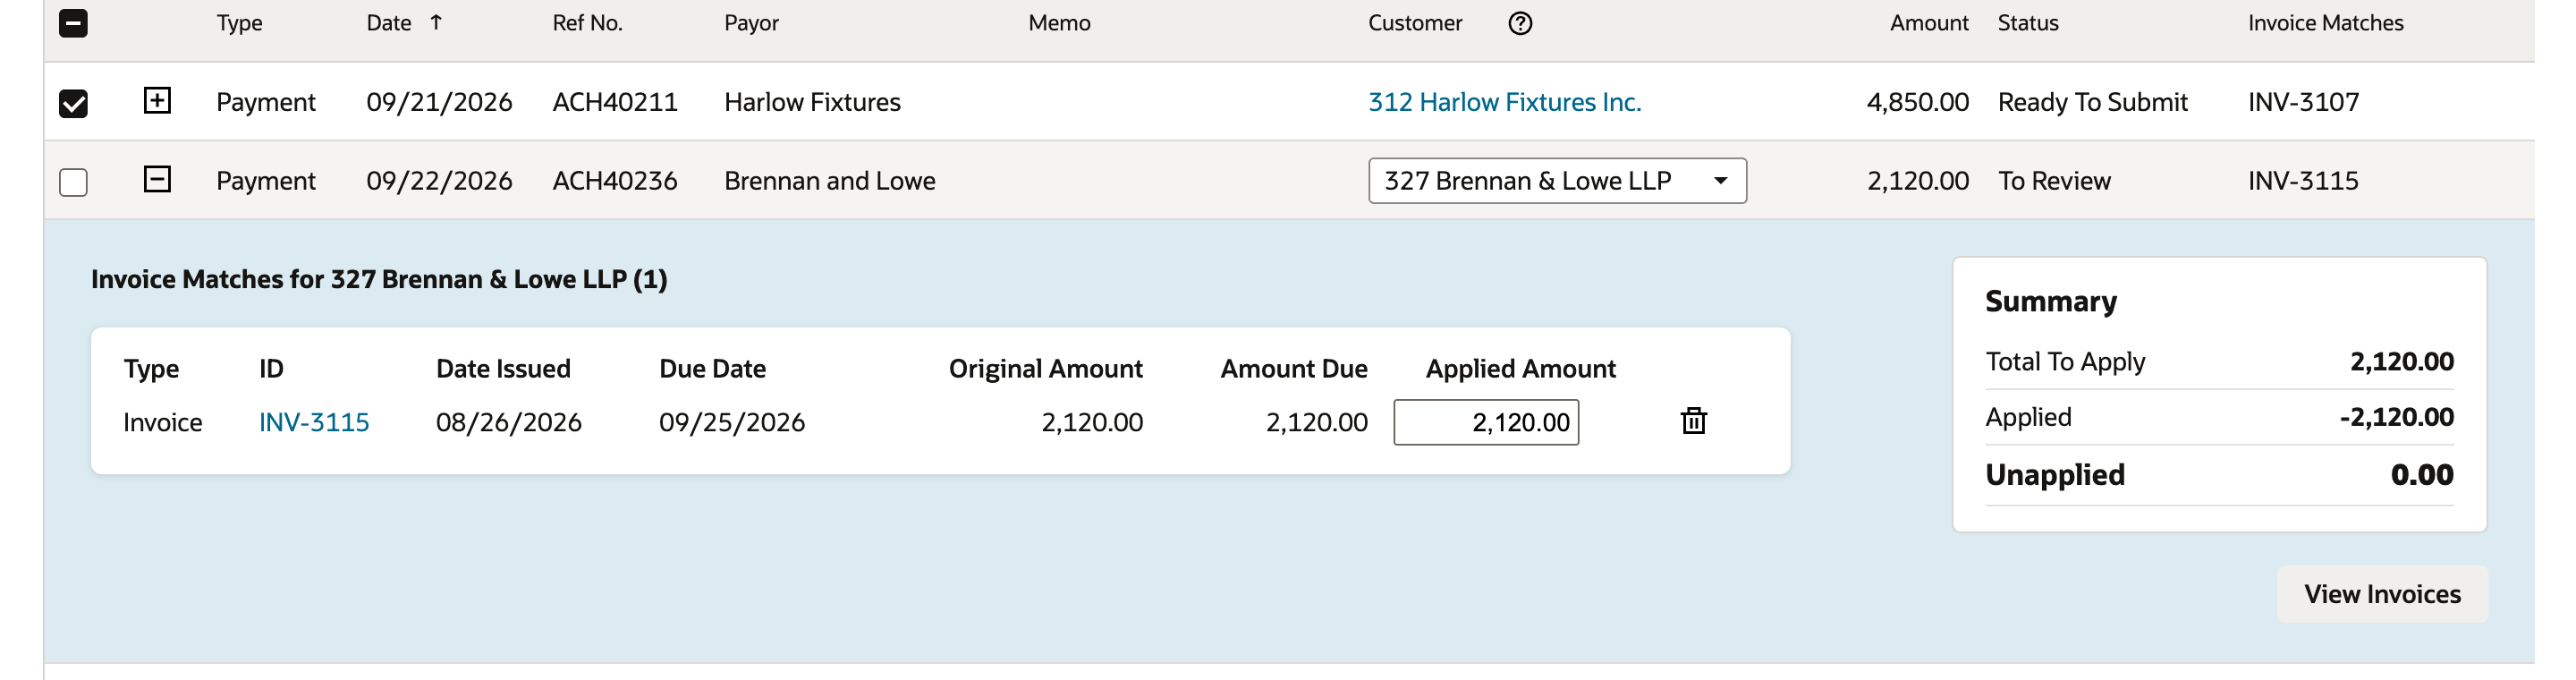Image resolution: width=2576 pixels, height=680 pixels.
Task: Click the Memo column header
Action: point(1059,23)
